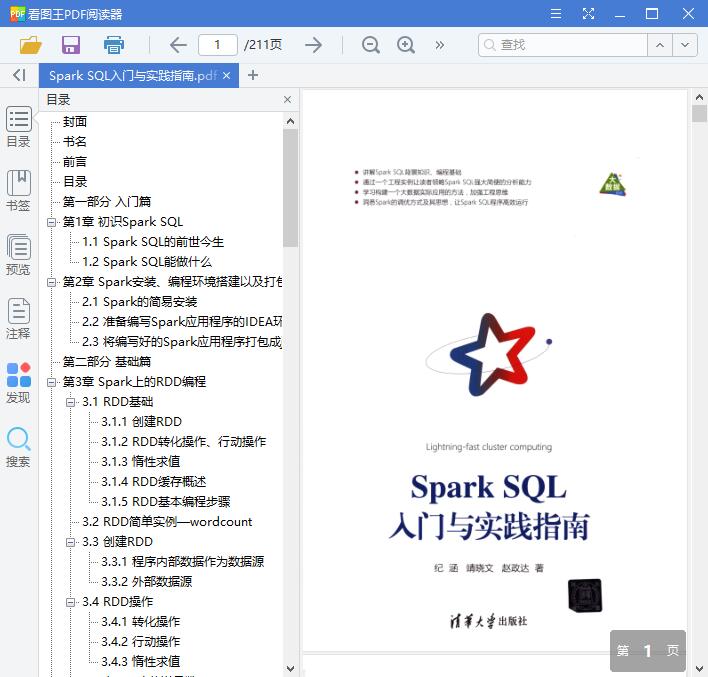
Task: Go to the previous page arrow
Action: click(x=178, y=45)
